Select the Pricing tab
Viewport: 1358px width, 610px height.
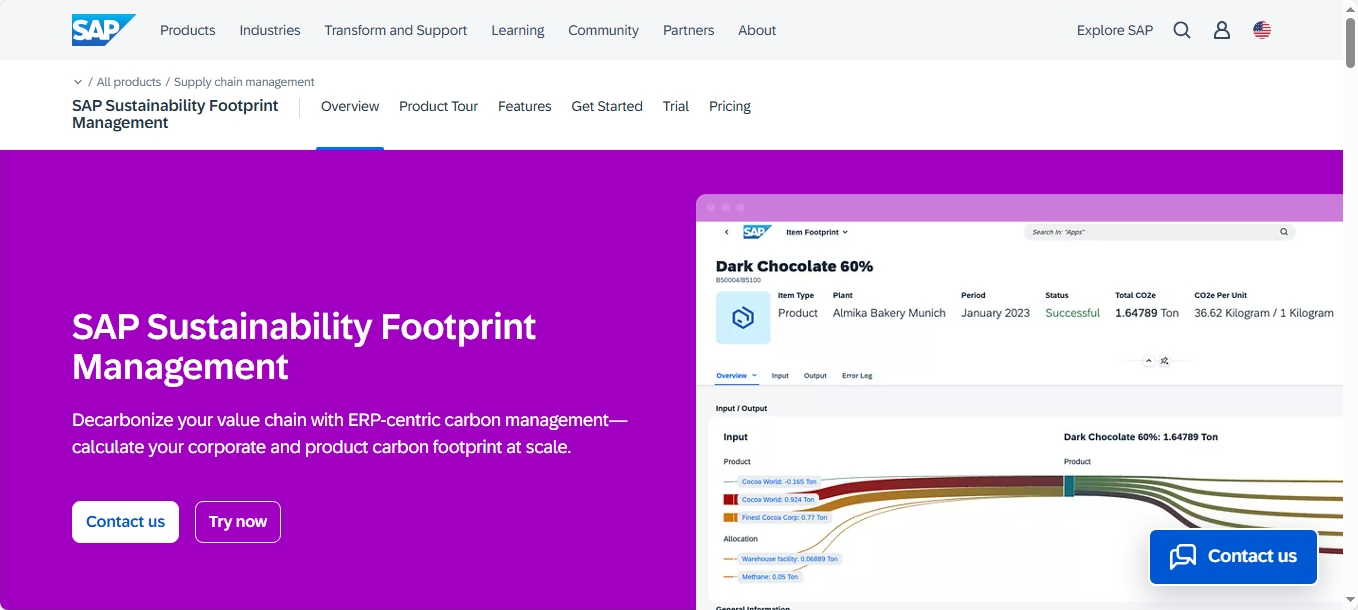click(730, 106)
